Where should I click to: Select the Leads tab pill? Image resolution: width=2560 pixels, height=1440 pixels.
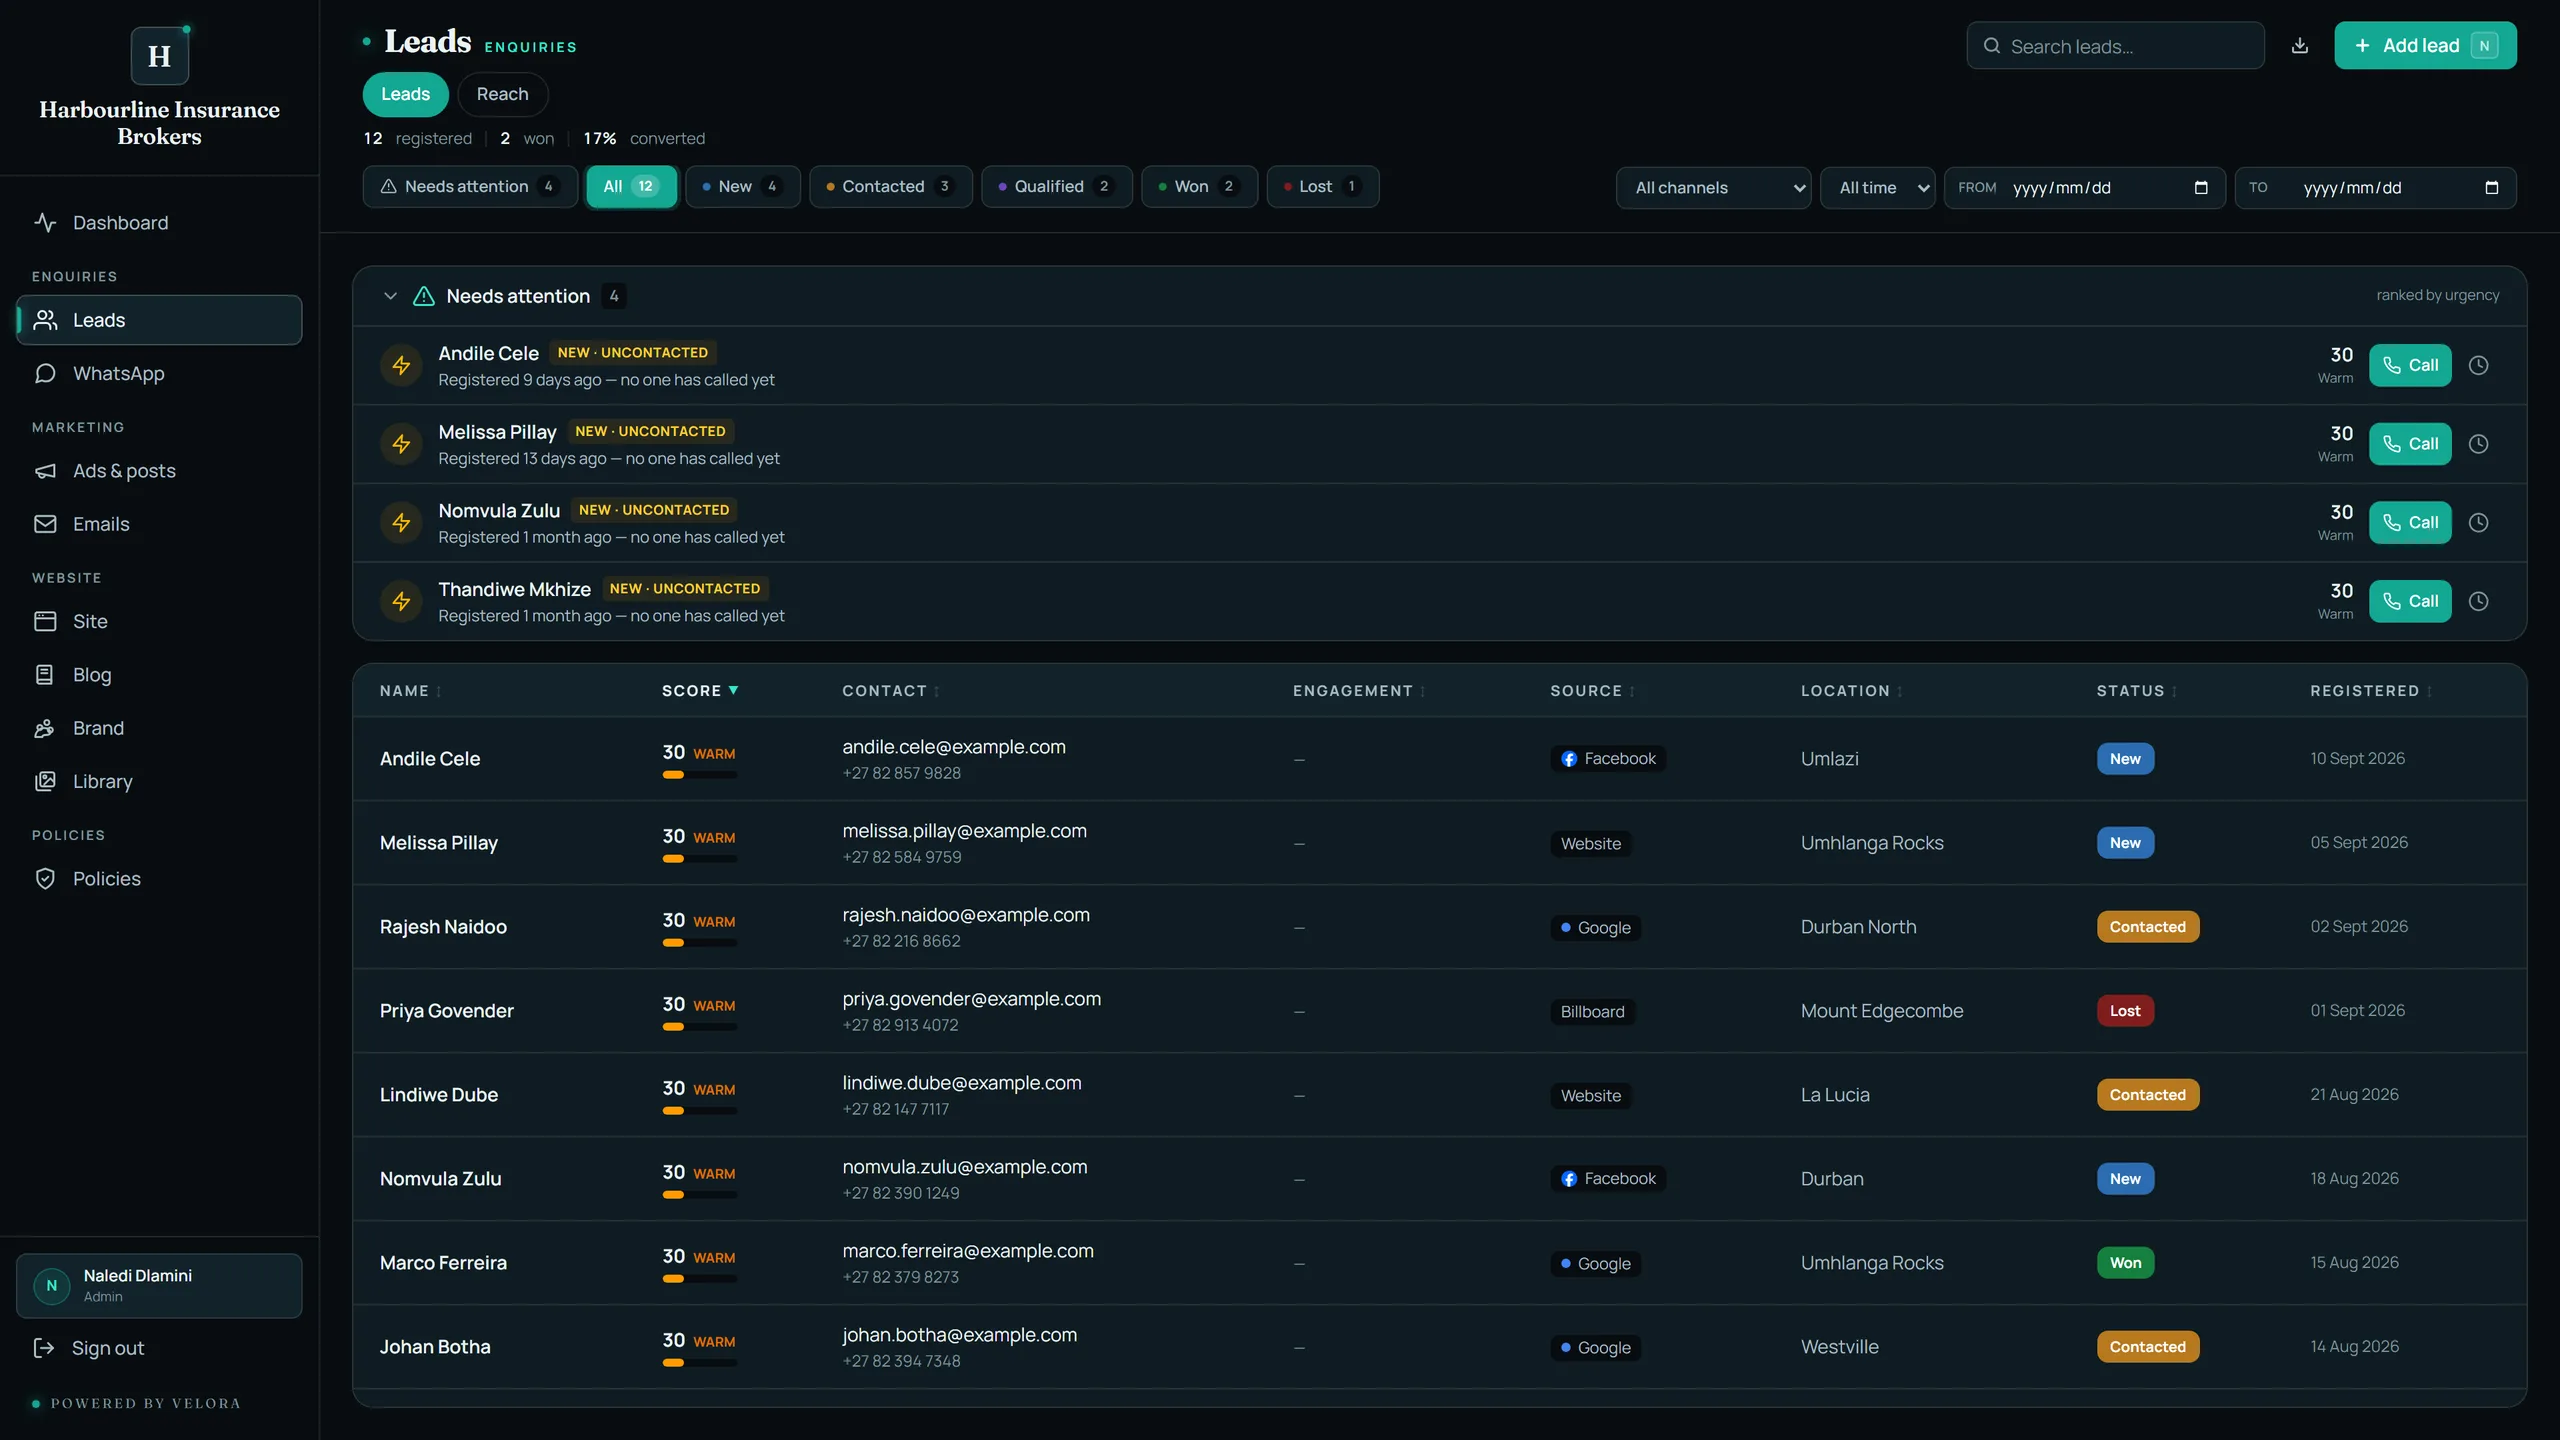coord(405,94)
